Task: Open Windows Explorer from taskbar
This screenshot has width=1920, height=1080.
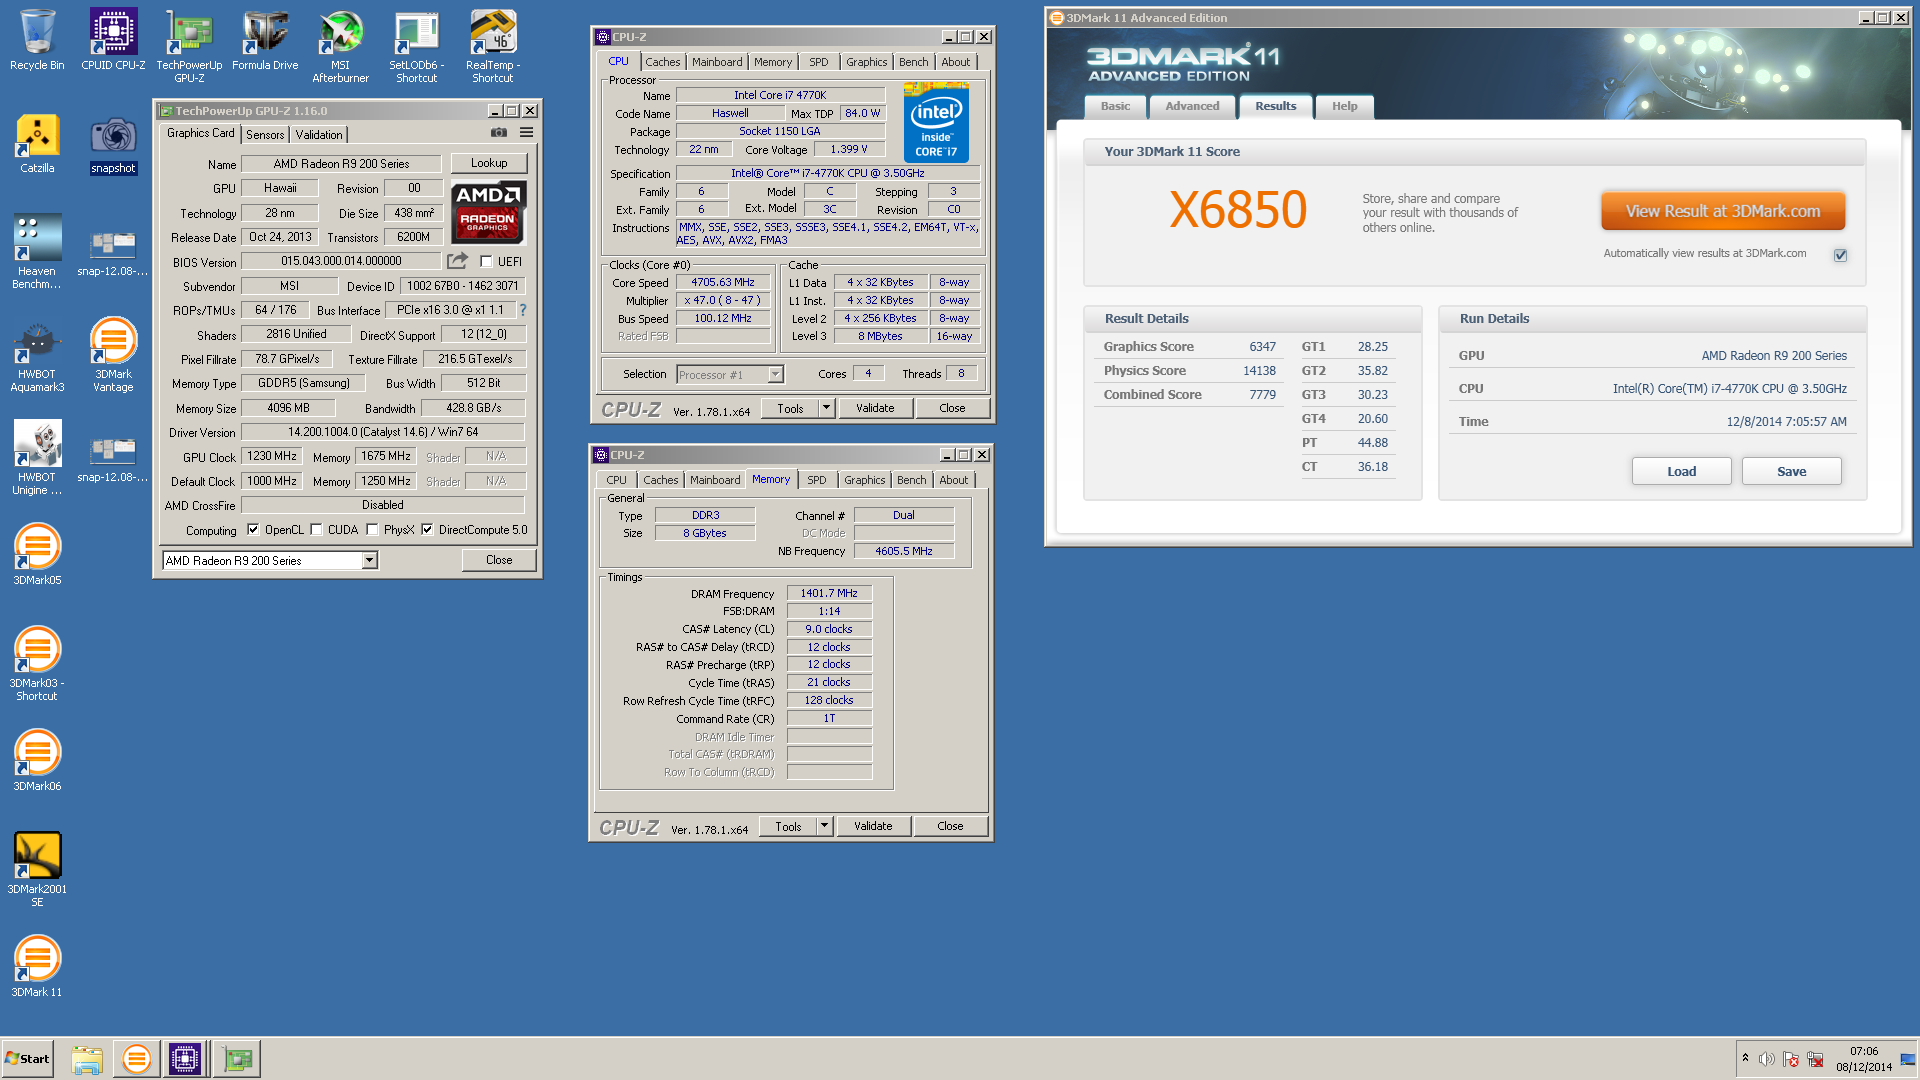Action: click(x=87, y=1059)
